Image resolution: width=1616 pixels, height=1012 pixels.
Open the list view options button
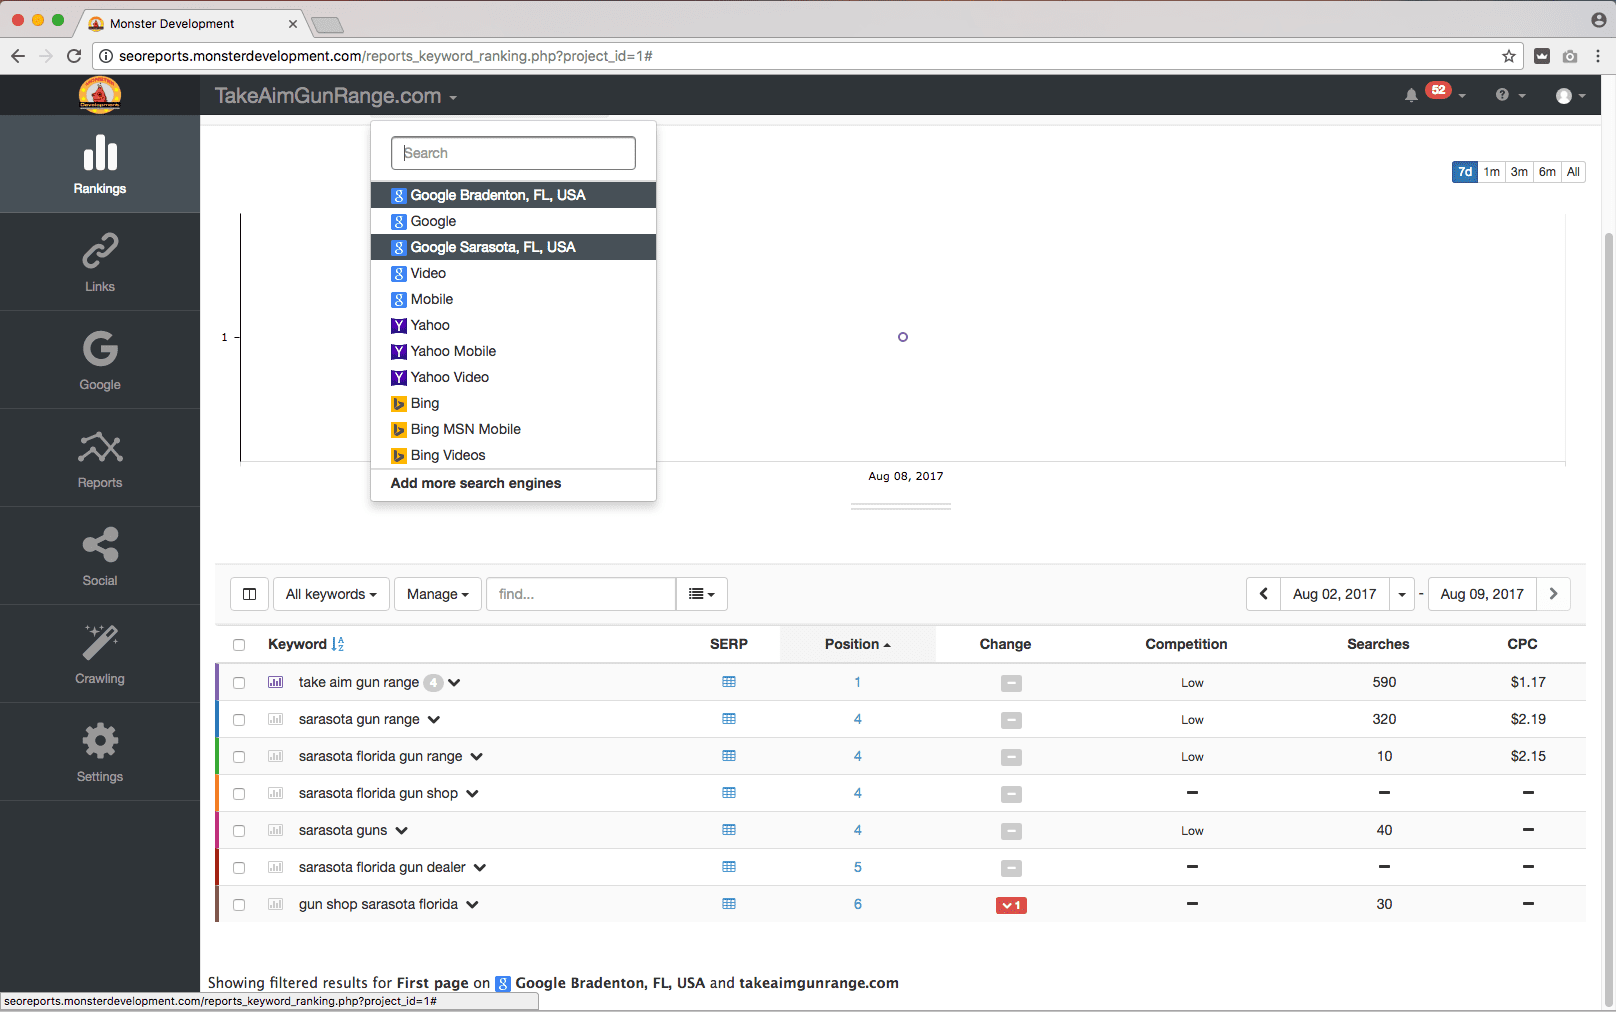(x=701, y=594)
